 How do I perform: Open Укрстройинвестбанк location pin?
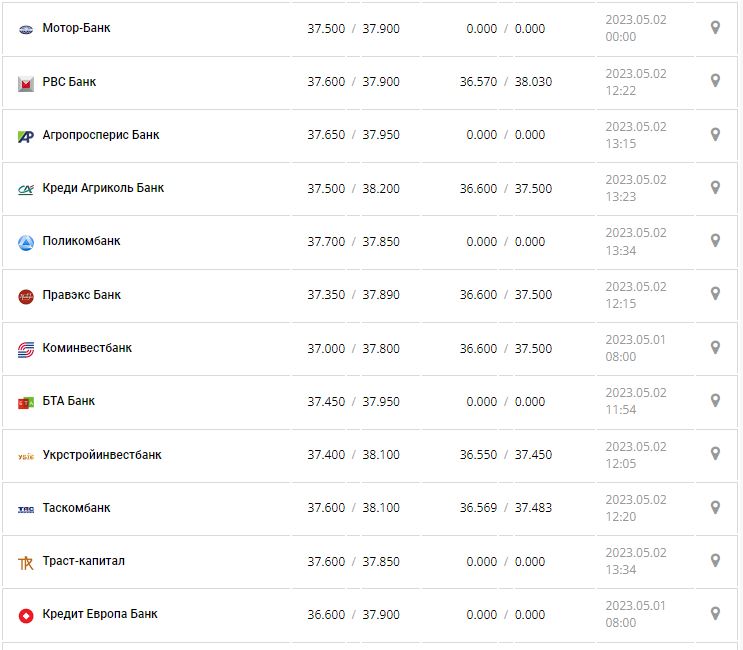tap(715, 454)
